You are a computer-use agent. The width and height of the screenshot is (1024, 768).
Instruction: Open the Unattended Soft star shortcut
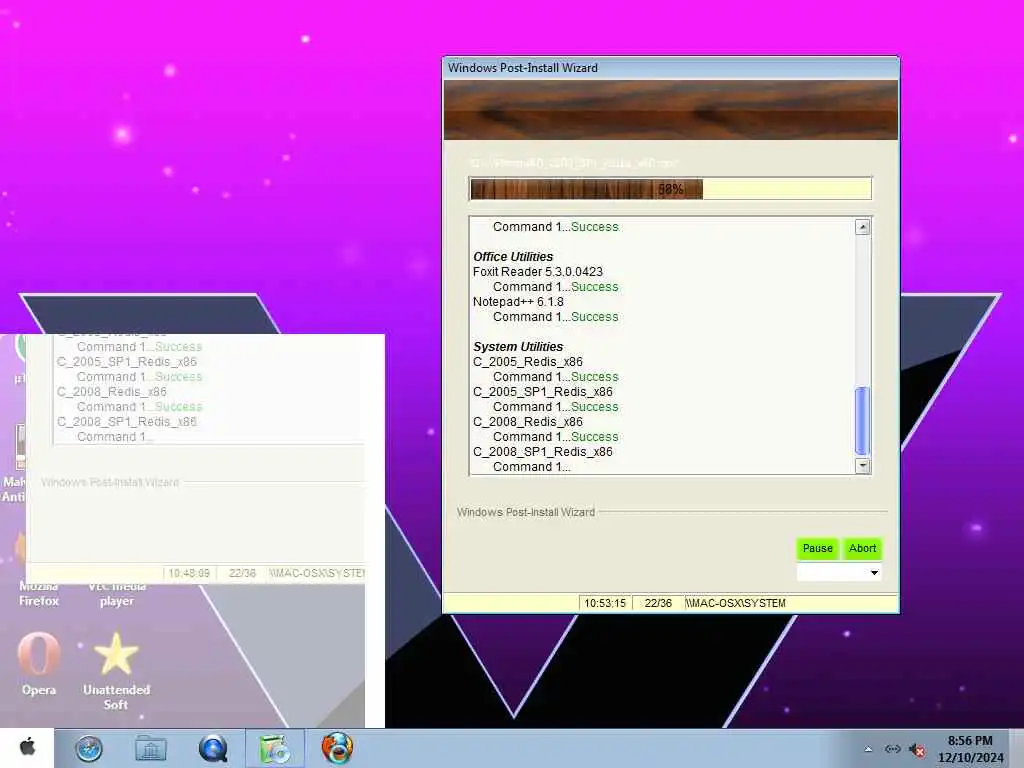116,671
